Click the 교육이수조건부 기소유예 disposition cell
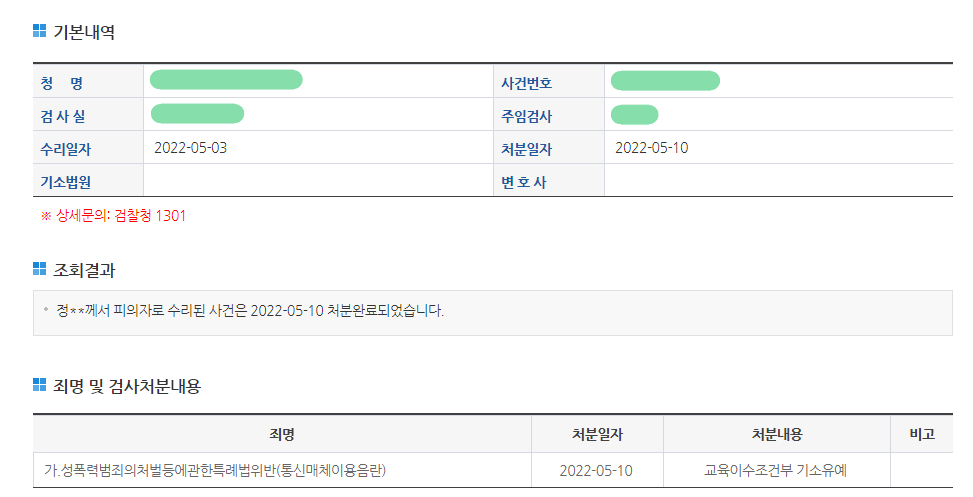Screen dimensions: 973x497 coord(777,470)
